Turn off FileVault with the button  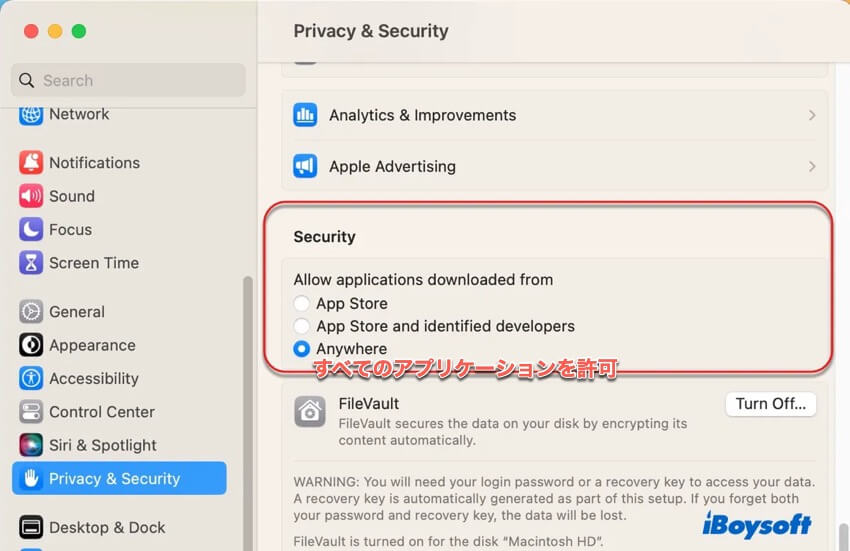770,404
